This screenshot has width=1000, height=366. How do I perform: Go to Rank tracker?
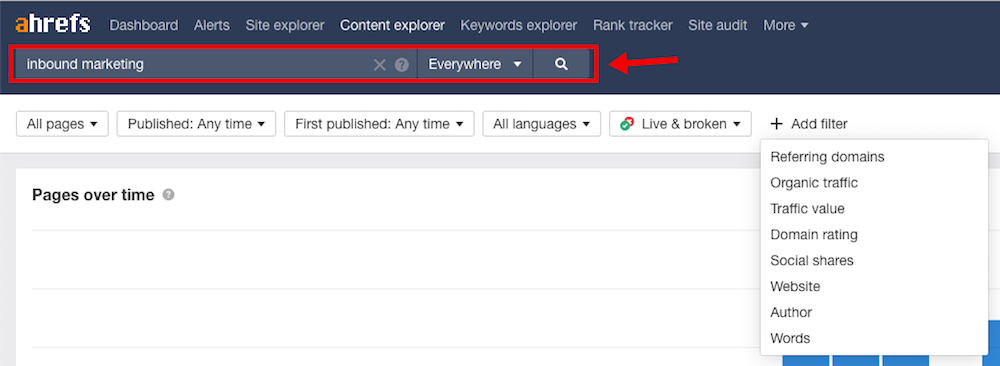[633, 26]
